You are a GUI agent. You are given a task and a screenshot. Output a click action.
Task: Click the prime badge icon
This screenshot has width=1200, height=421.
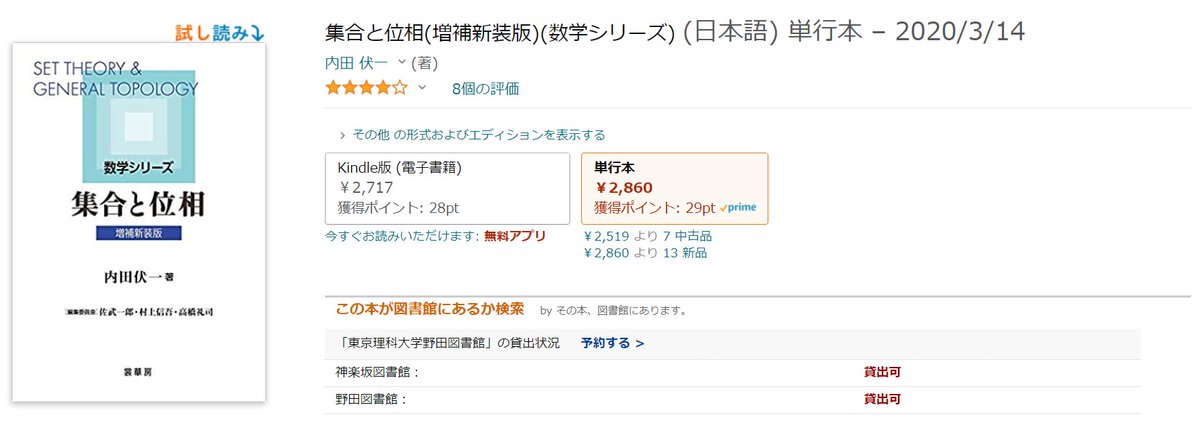[739, 208]
